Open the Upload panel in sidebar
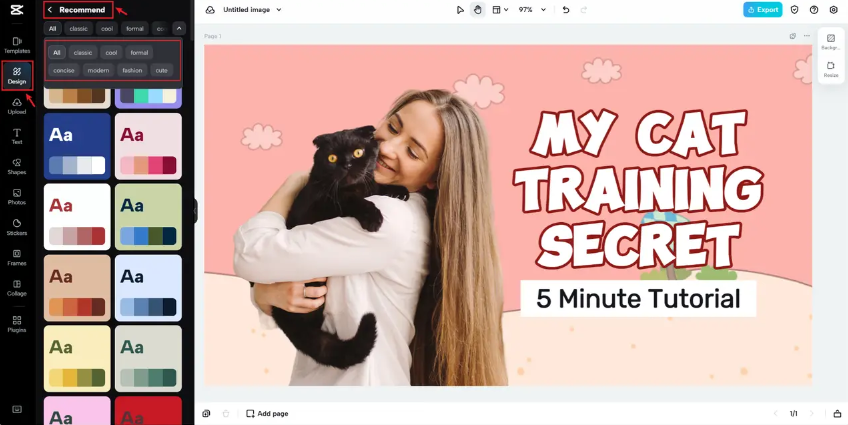Screen dimensions: 848x425 click(x=17, y=107)
